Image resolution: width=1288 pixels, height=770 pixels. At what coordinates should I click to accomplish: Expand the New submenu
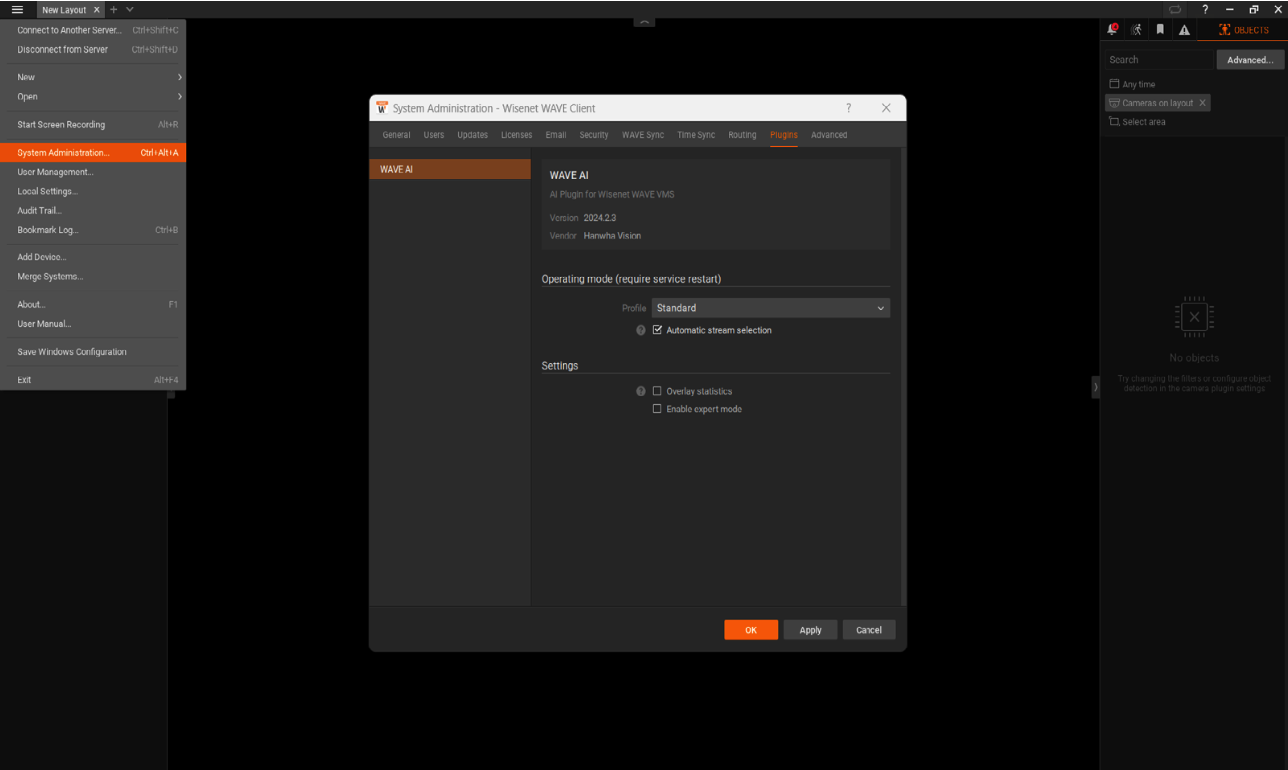coord(93,77)
